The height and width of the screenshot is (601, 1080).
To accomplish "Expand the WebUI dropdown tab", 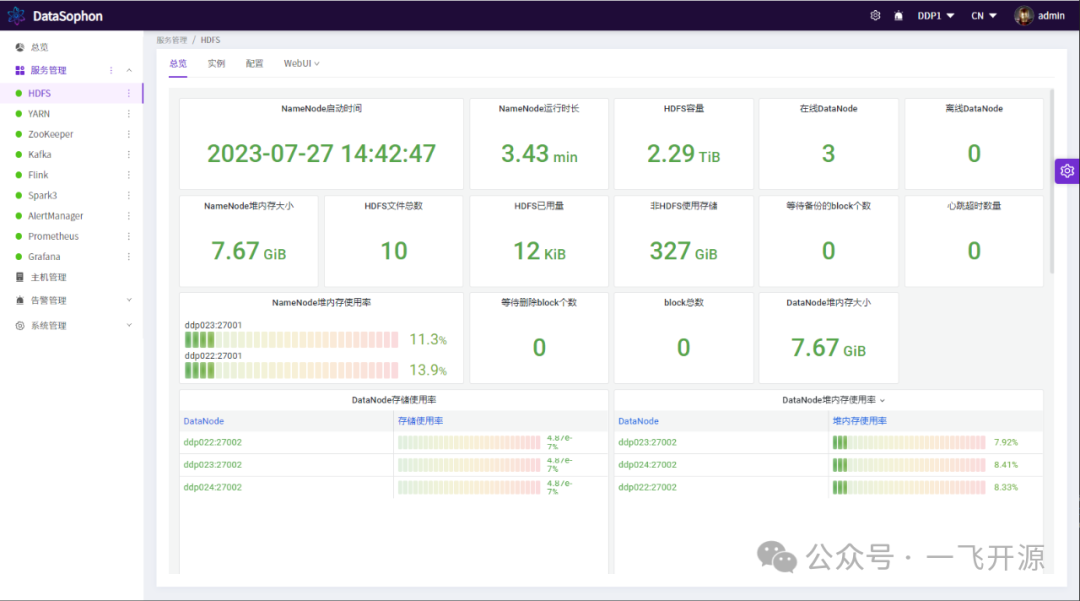I will (x=301, y=63).
